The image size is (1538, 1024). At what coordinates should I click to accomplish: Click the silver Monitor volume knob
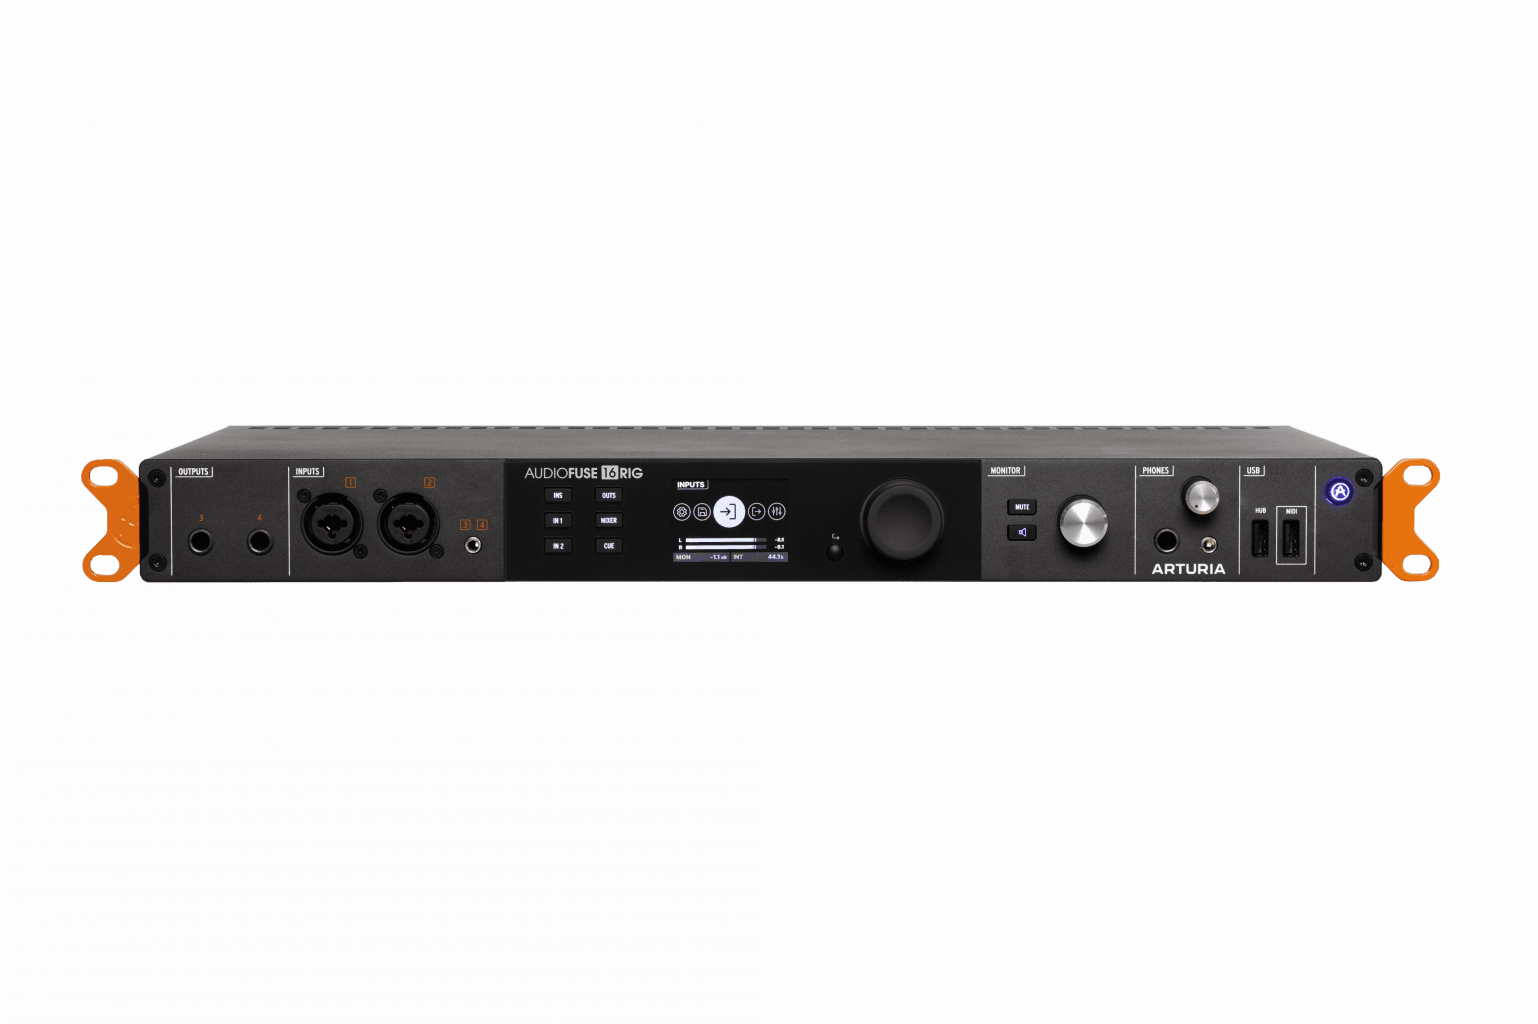1083,522
